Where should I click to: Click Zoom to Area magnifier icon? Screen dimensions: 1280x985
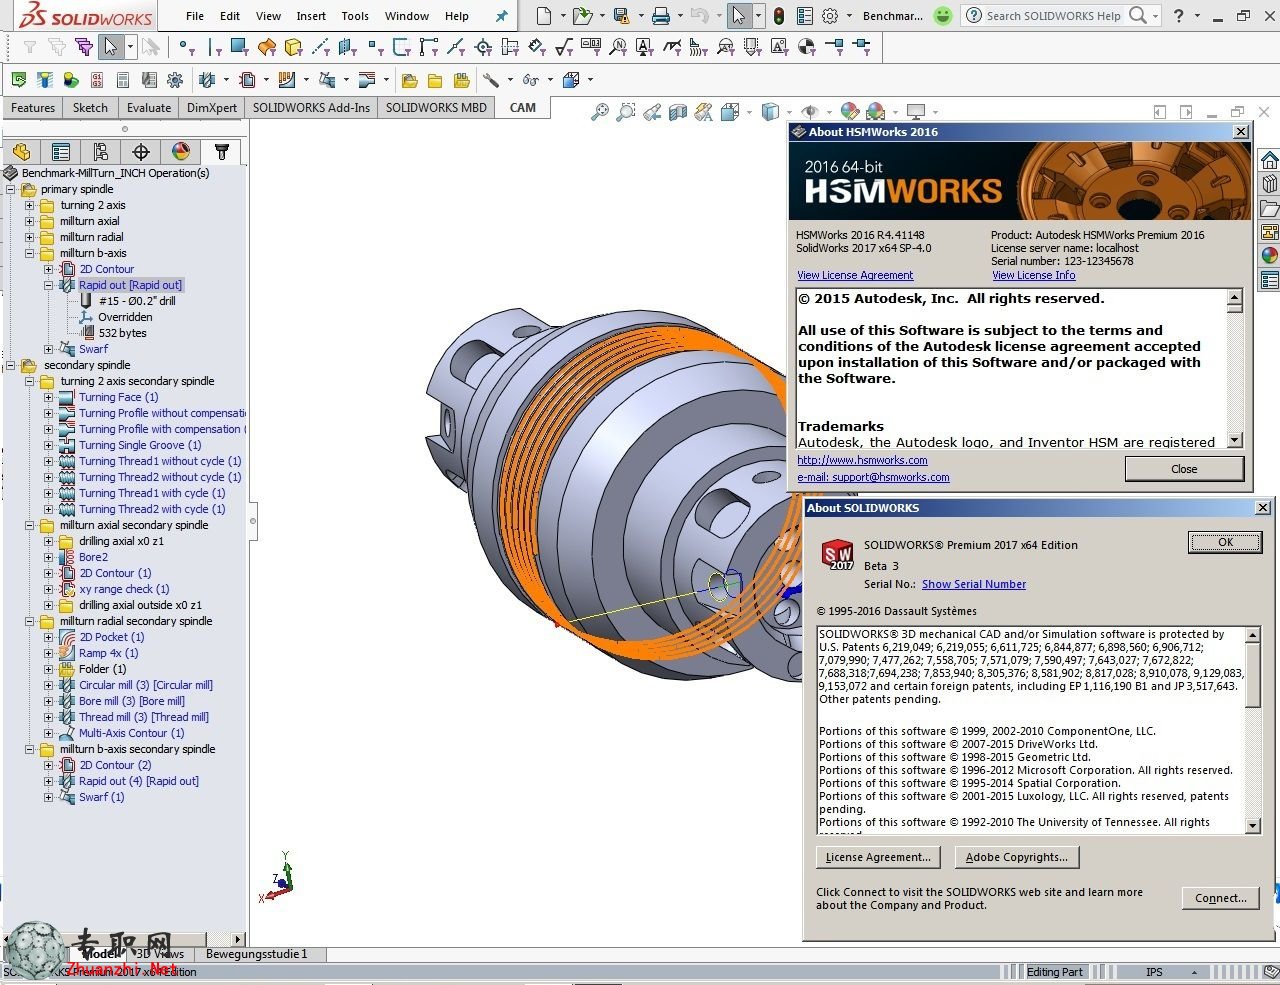pos(626,112)
